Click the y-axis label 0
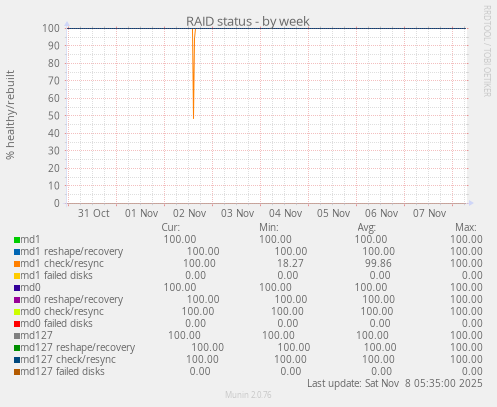This screenshot has width=497, height=407. click(57, 203)
